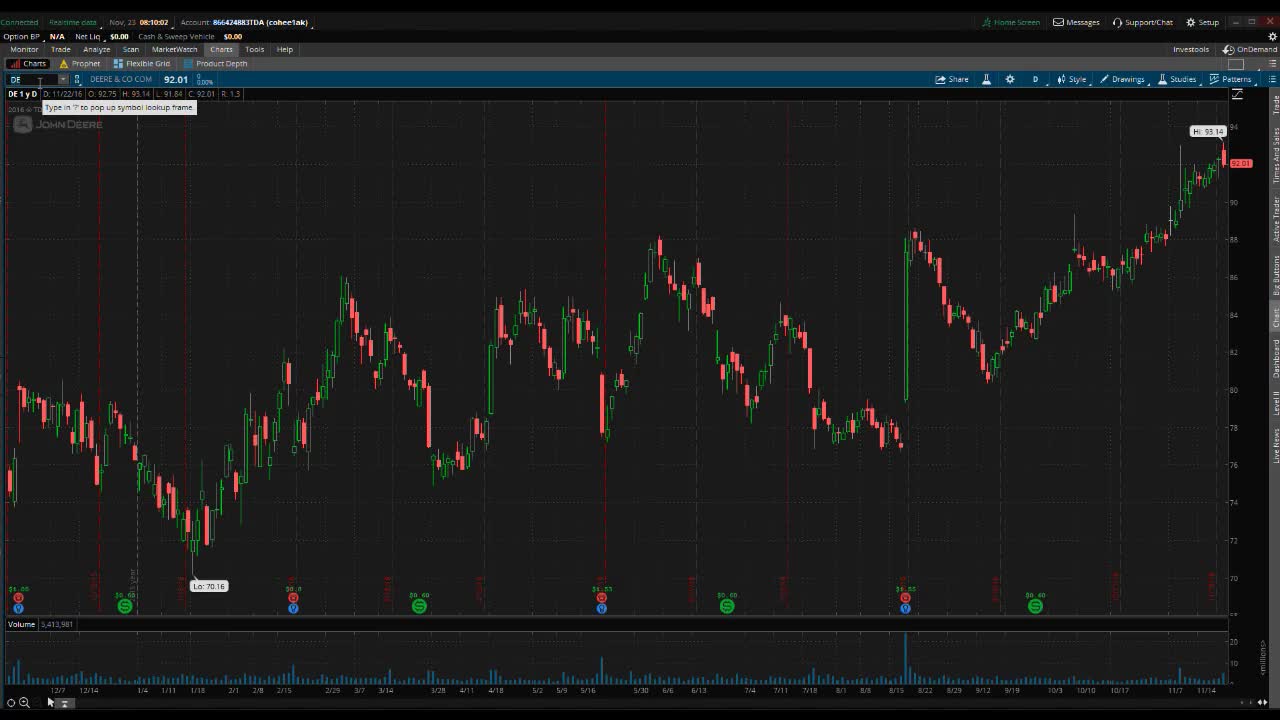This screenshot has width=1280, height=720.
Task: Open Messages
Action: click(x=1076, y=22)
